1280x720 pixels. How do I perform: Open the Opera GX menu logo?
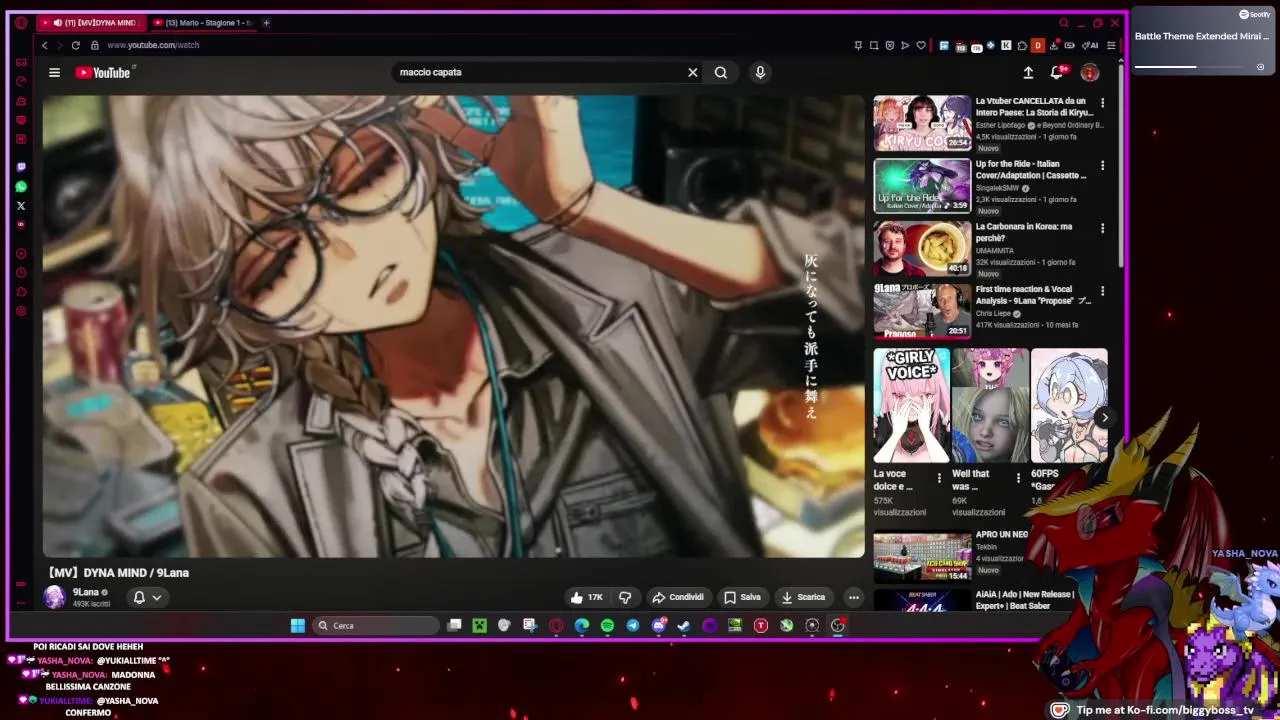[x=21, y=22]
